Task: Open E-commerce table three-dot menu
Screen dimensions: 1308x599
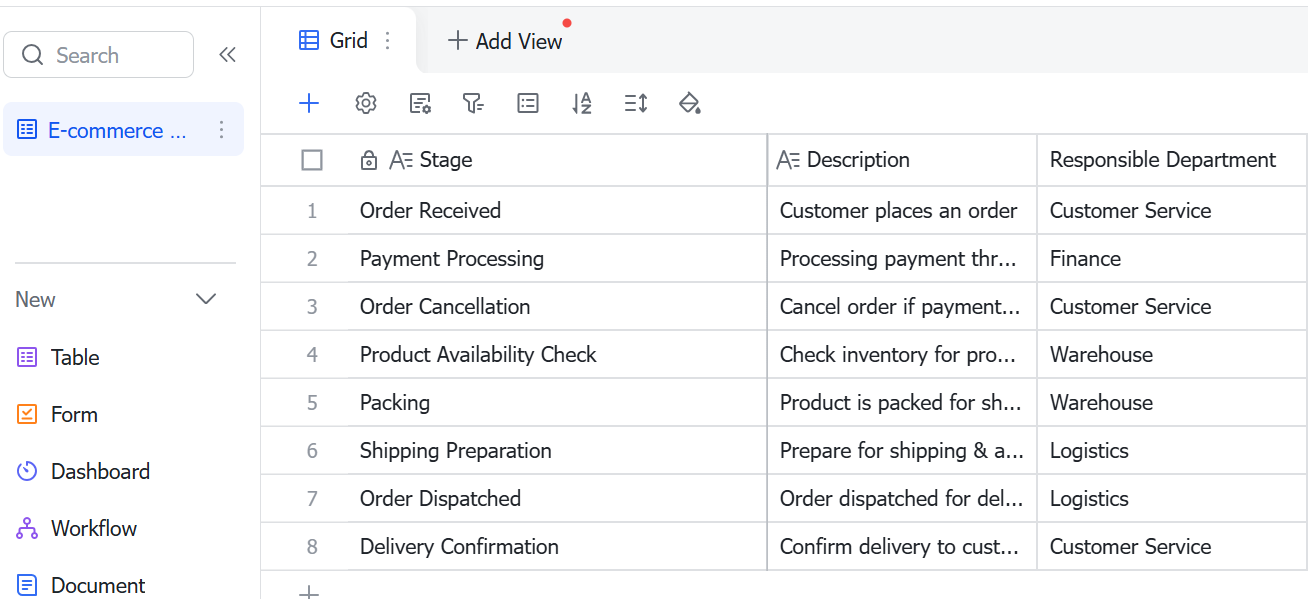Action: pos(222,130)
